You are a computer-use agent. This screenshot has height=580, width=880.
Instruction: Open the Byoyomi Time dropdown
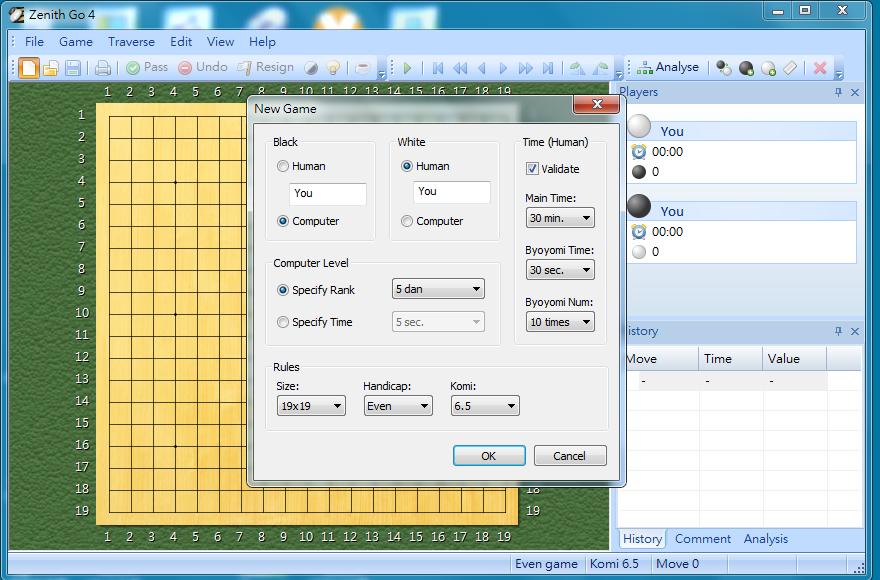pos(560,270)
